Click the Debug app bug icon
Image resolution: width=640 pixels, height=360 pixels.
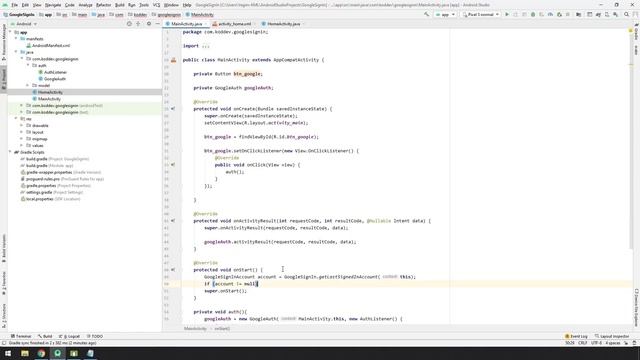533,14
